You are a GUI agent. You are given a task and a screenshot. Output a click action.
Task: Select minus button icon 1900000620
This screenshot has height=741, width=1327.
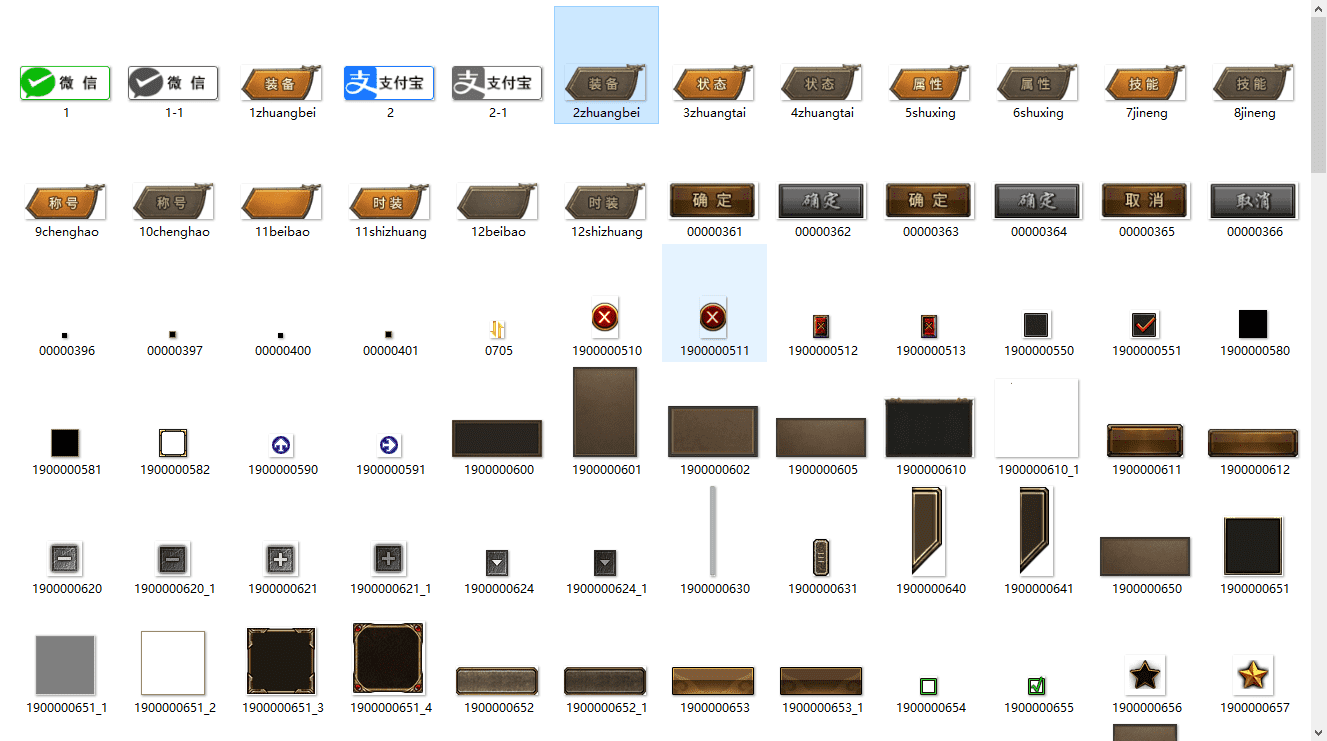65,558
